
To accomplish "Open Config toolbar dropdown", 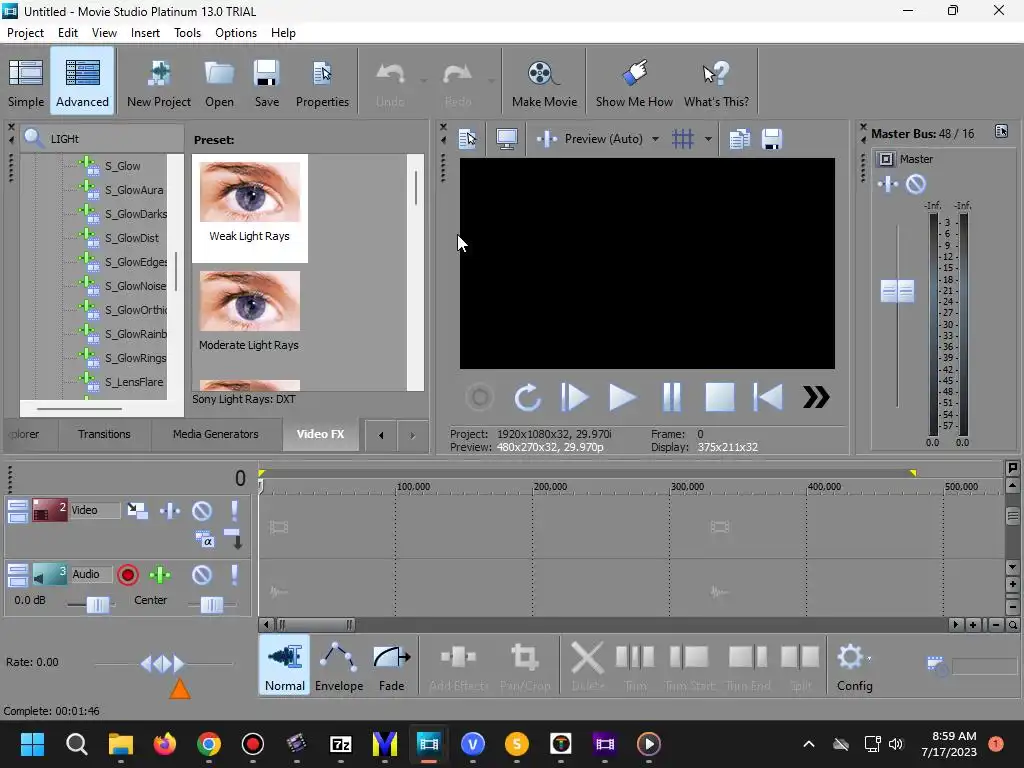I will click(854, 665).
